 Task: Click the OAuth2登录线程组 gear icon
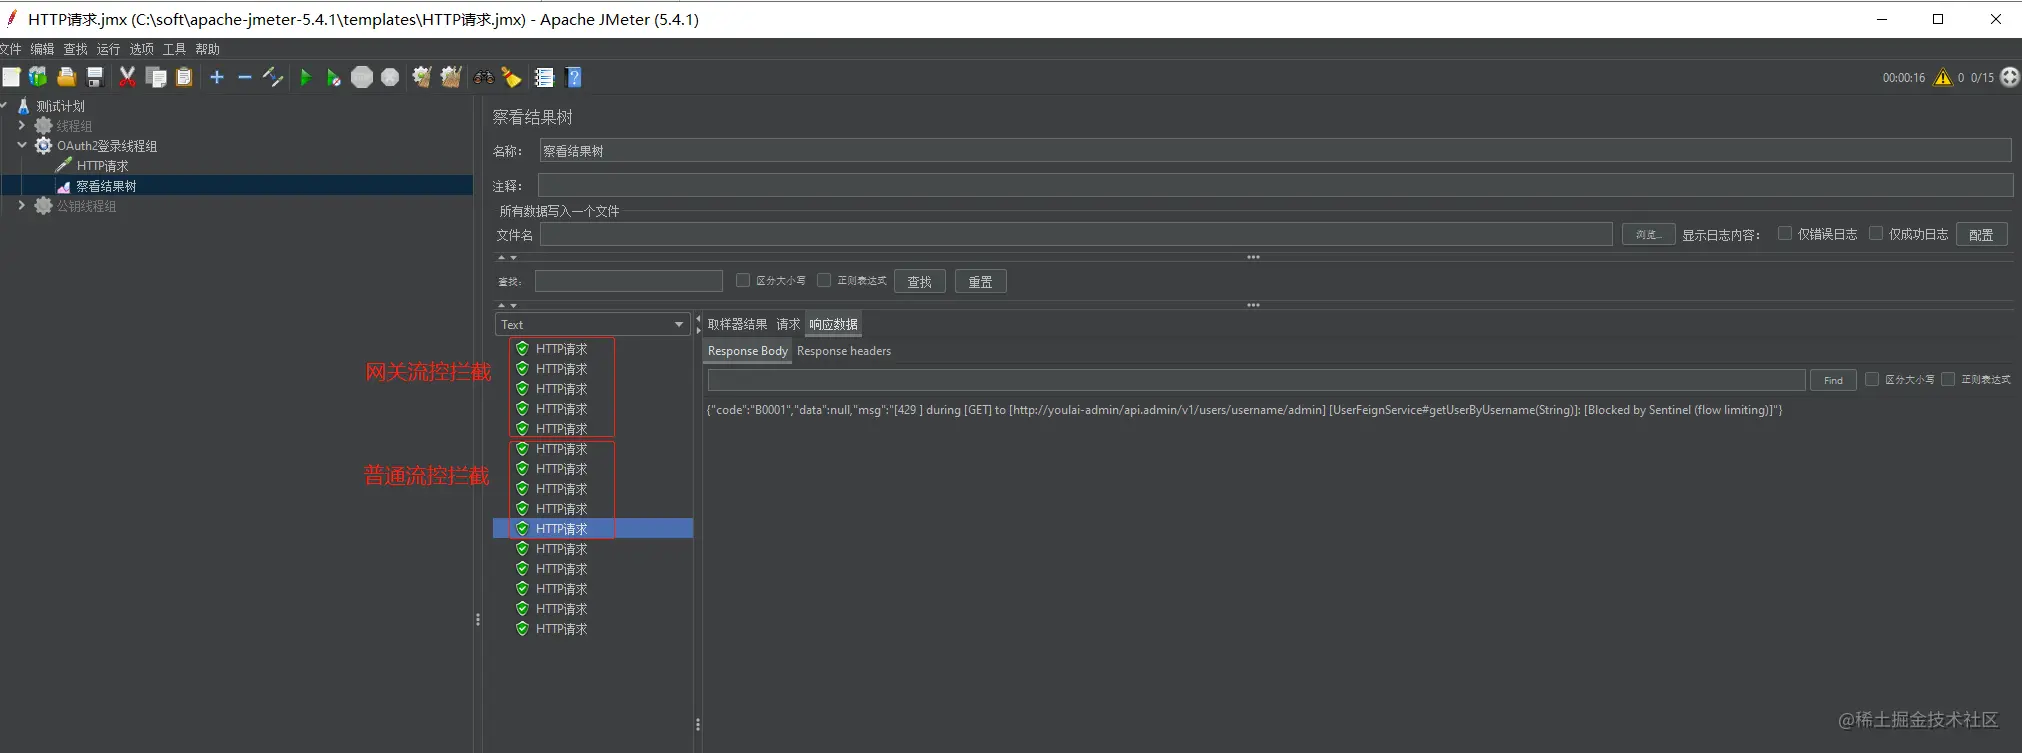pyautogui.click(x=43, y=146)
